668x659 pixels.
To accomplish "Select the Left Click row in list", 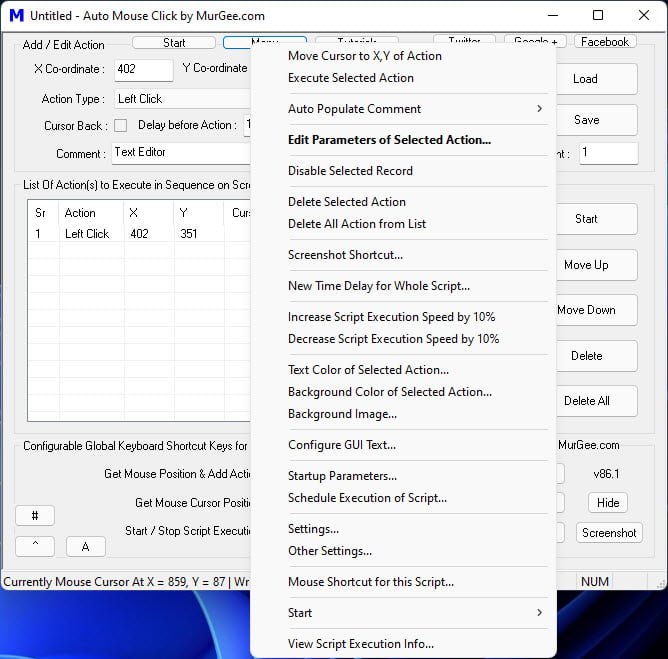I will click(x=139, y=234).
